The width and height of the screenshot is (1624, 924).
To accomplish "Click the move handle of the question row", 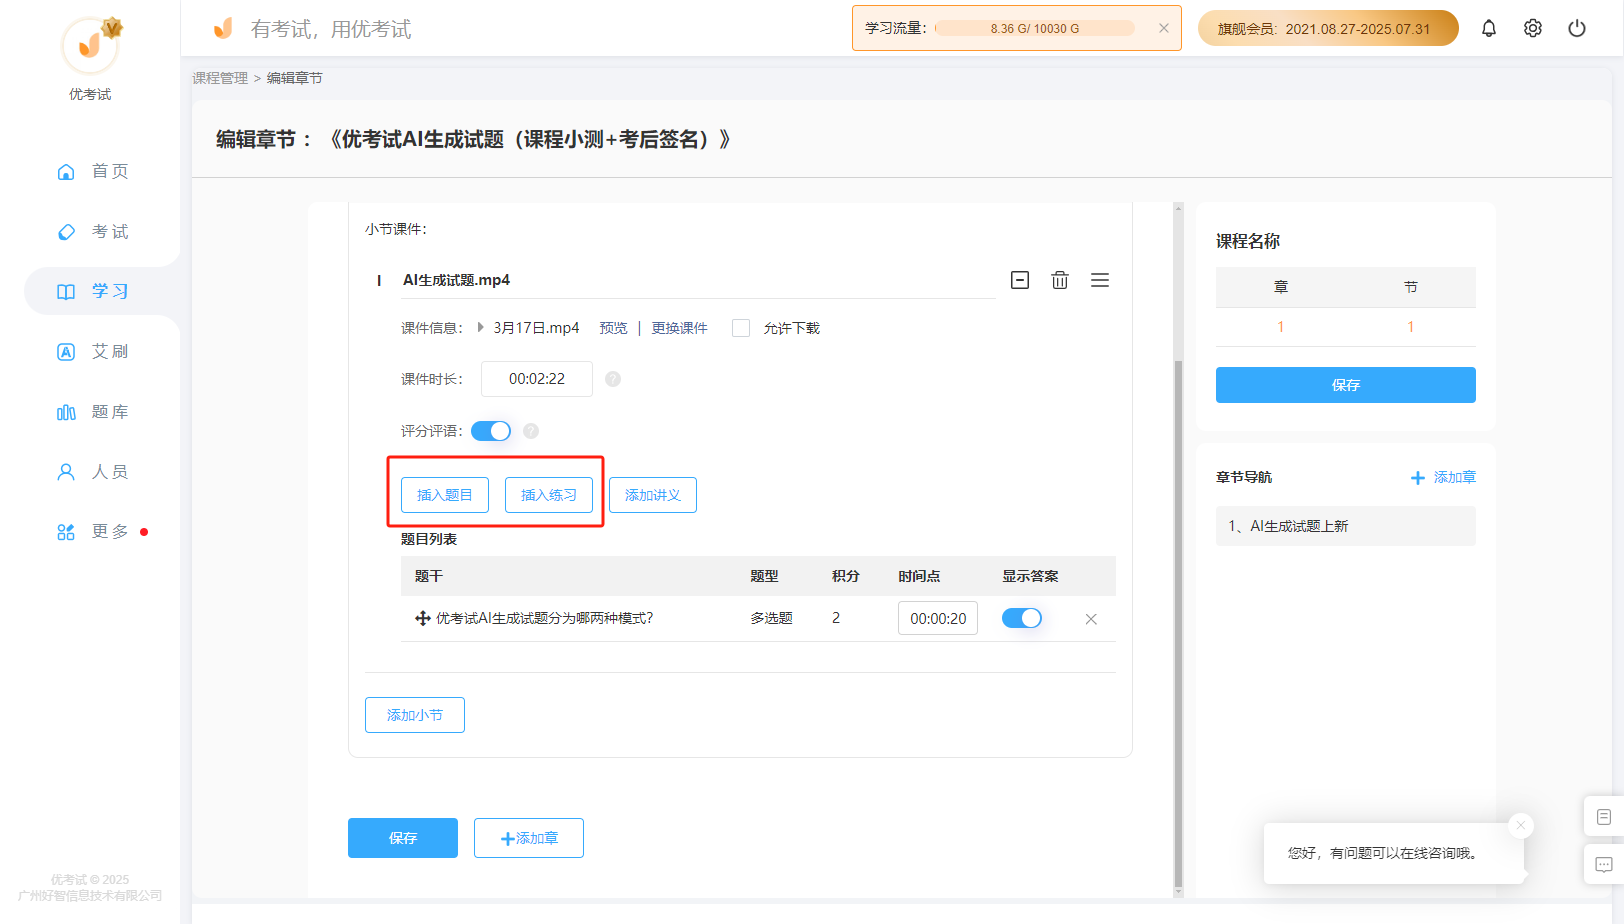I will click(x=423, y=619).
